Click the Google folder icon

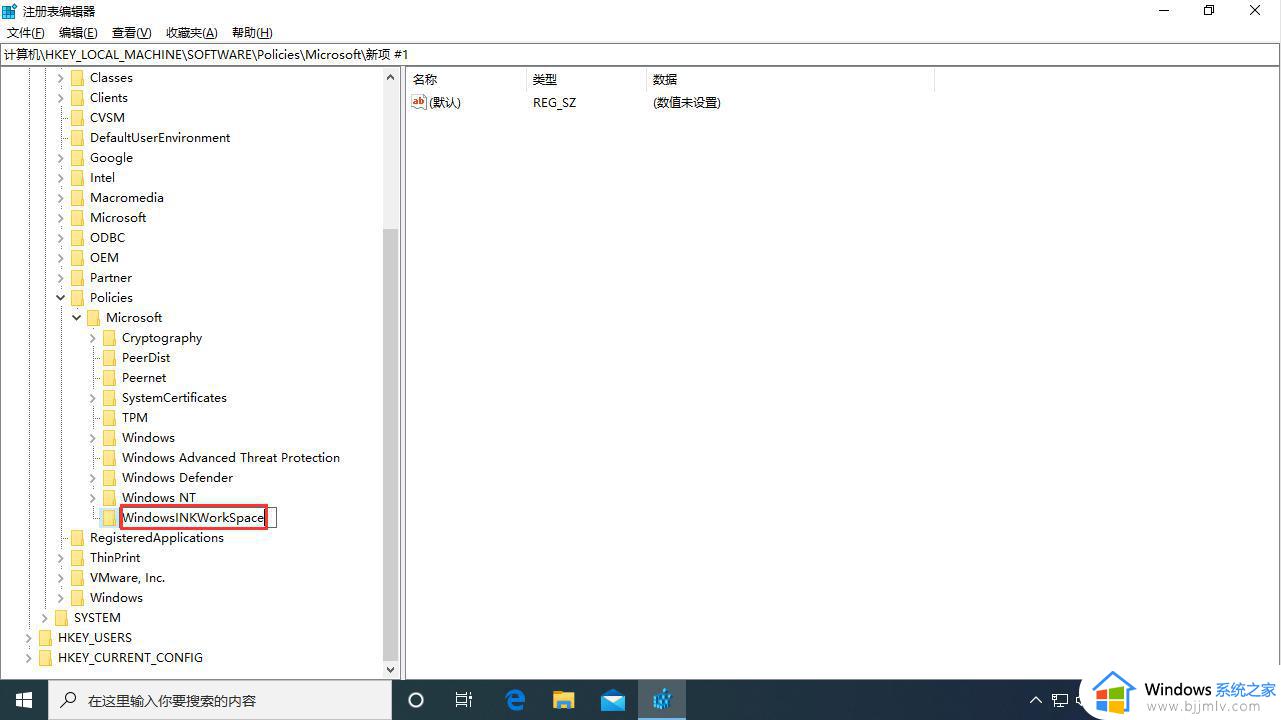click(77, 158)
